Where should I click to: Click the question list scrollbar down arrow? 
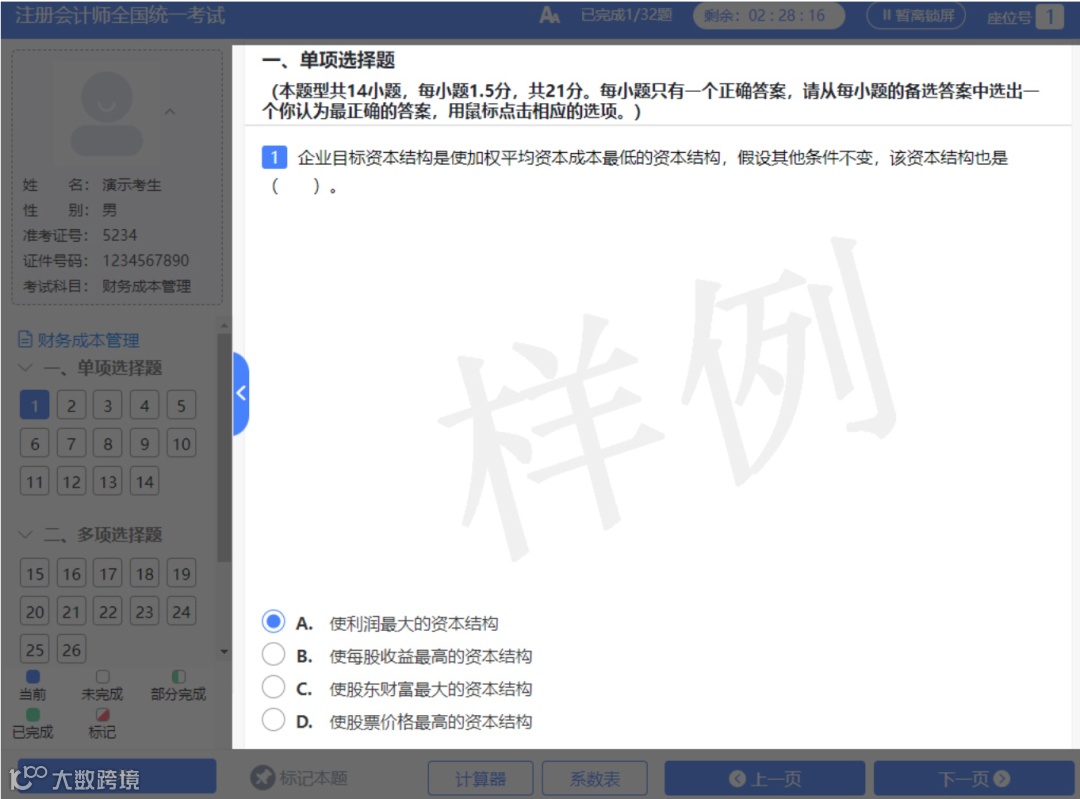tap(224, 652)
